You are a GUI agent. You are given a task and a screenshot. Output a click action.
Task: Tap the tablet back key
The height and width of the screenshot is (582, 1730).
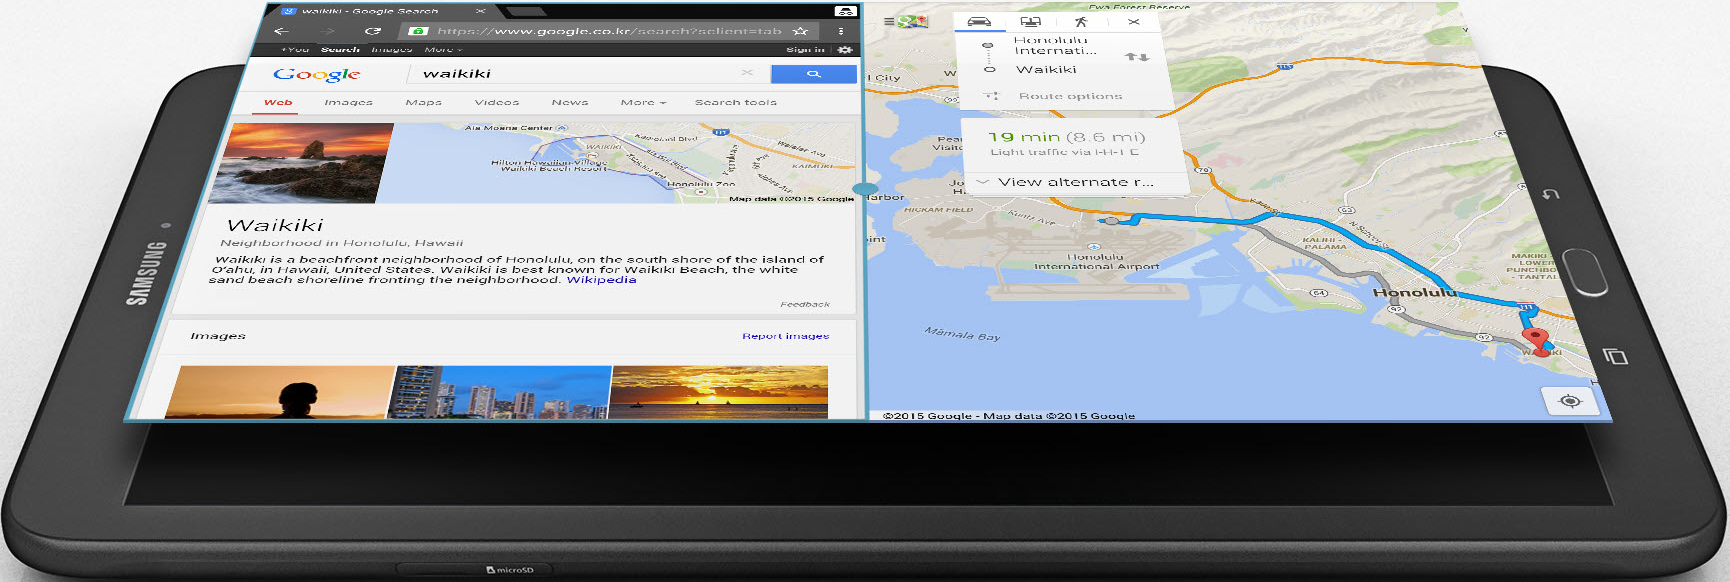[x=1551, y=194]
